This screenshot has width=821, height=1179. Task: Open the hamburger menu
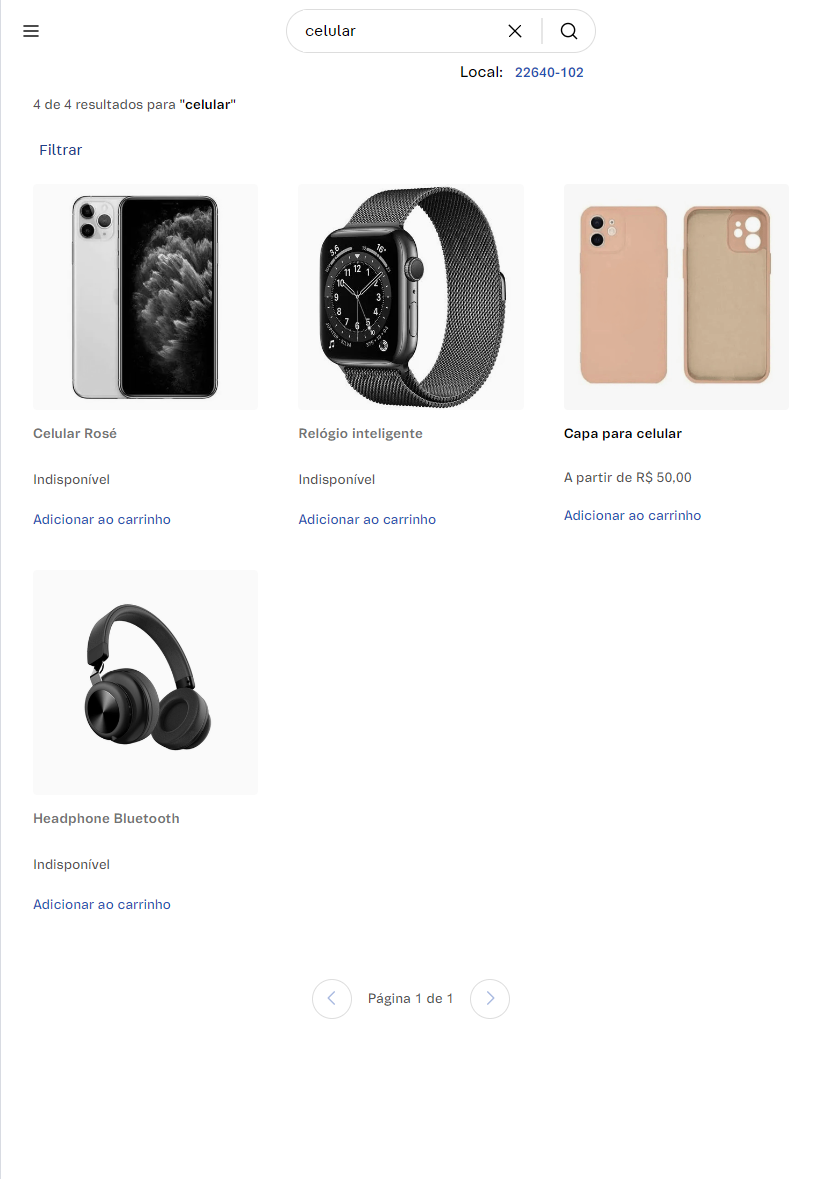click(x=31, y=31)
